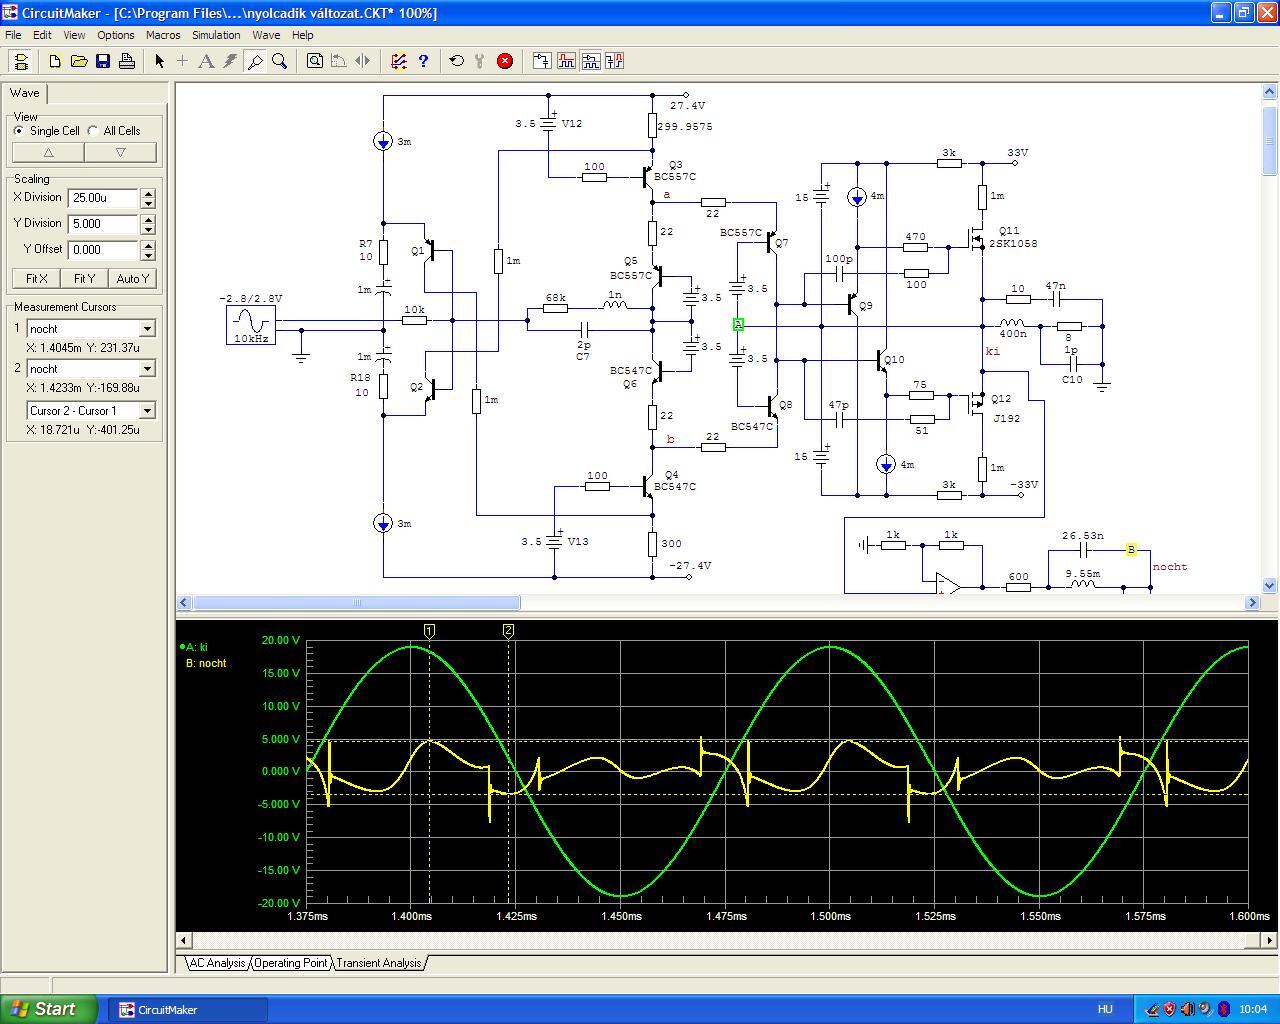
Task: Click the New document icon
Action: click(x=55, y=61)
